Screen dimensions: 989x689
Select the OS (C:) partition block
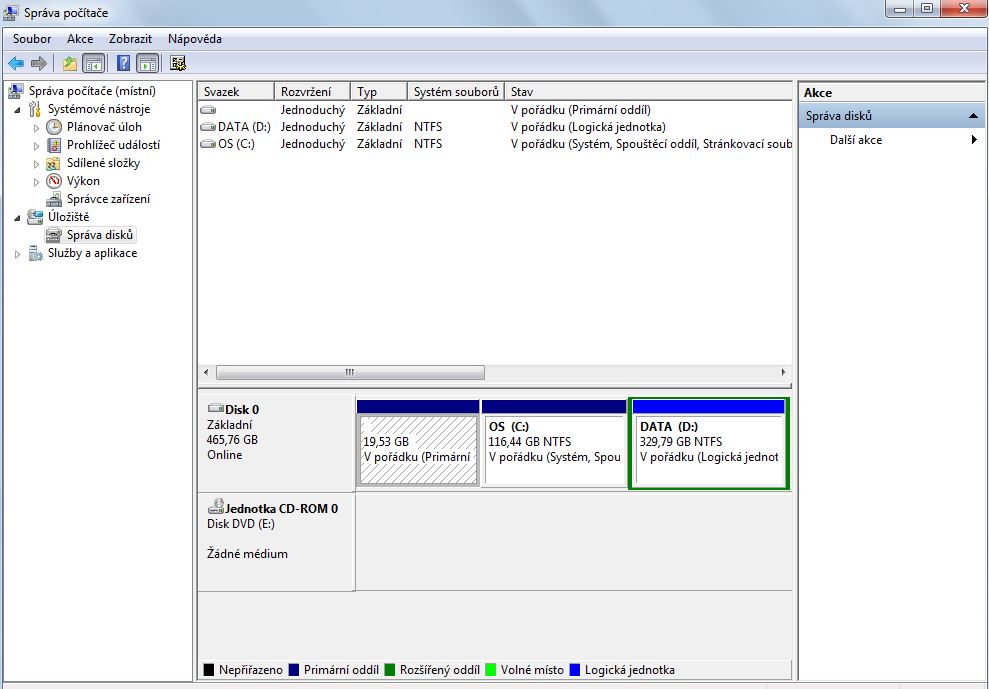553,449
